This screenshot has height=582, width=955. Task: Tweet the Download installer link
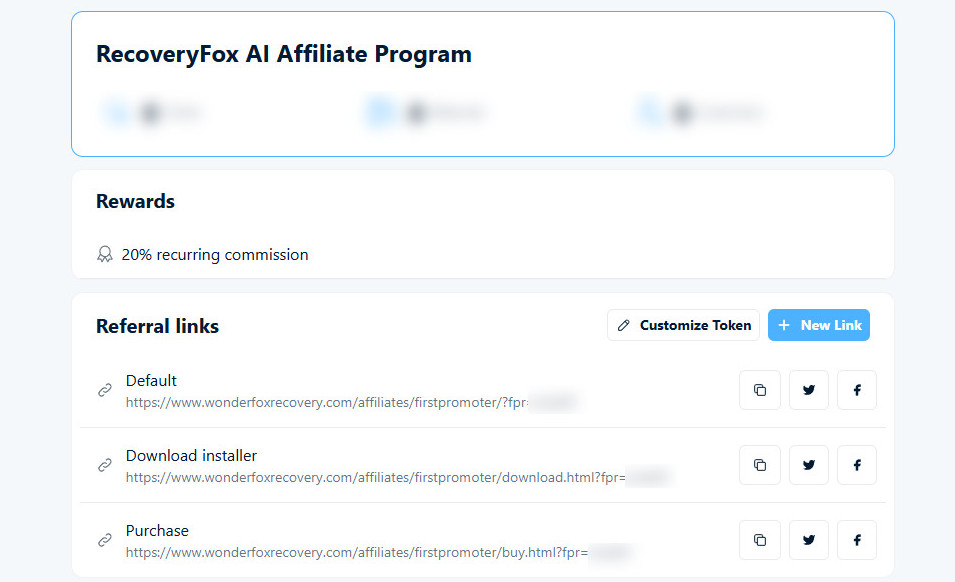pyautogui.click(x=809, y=465)
